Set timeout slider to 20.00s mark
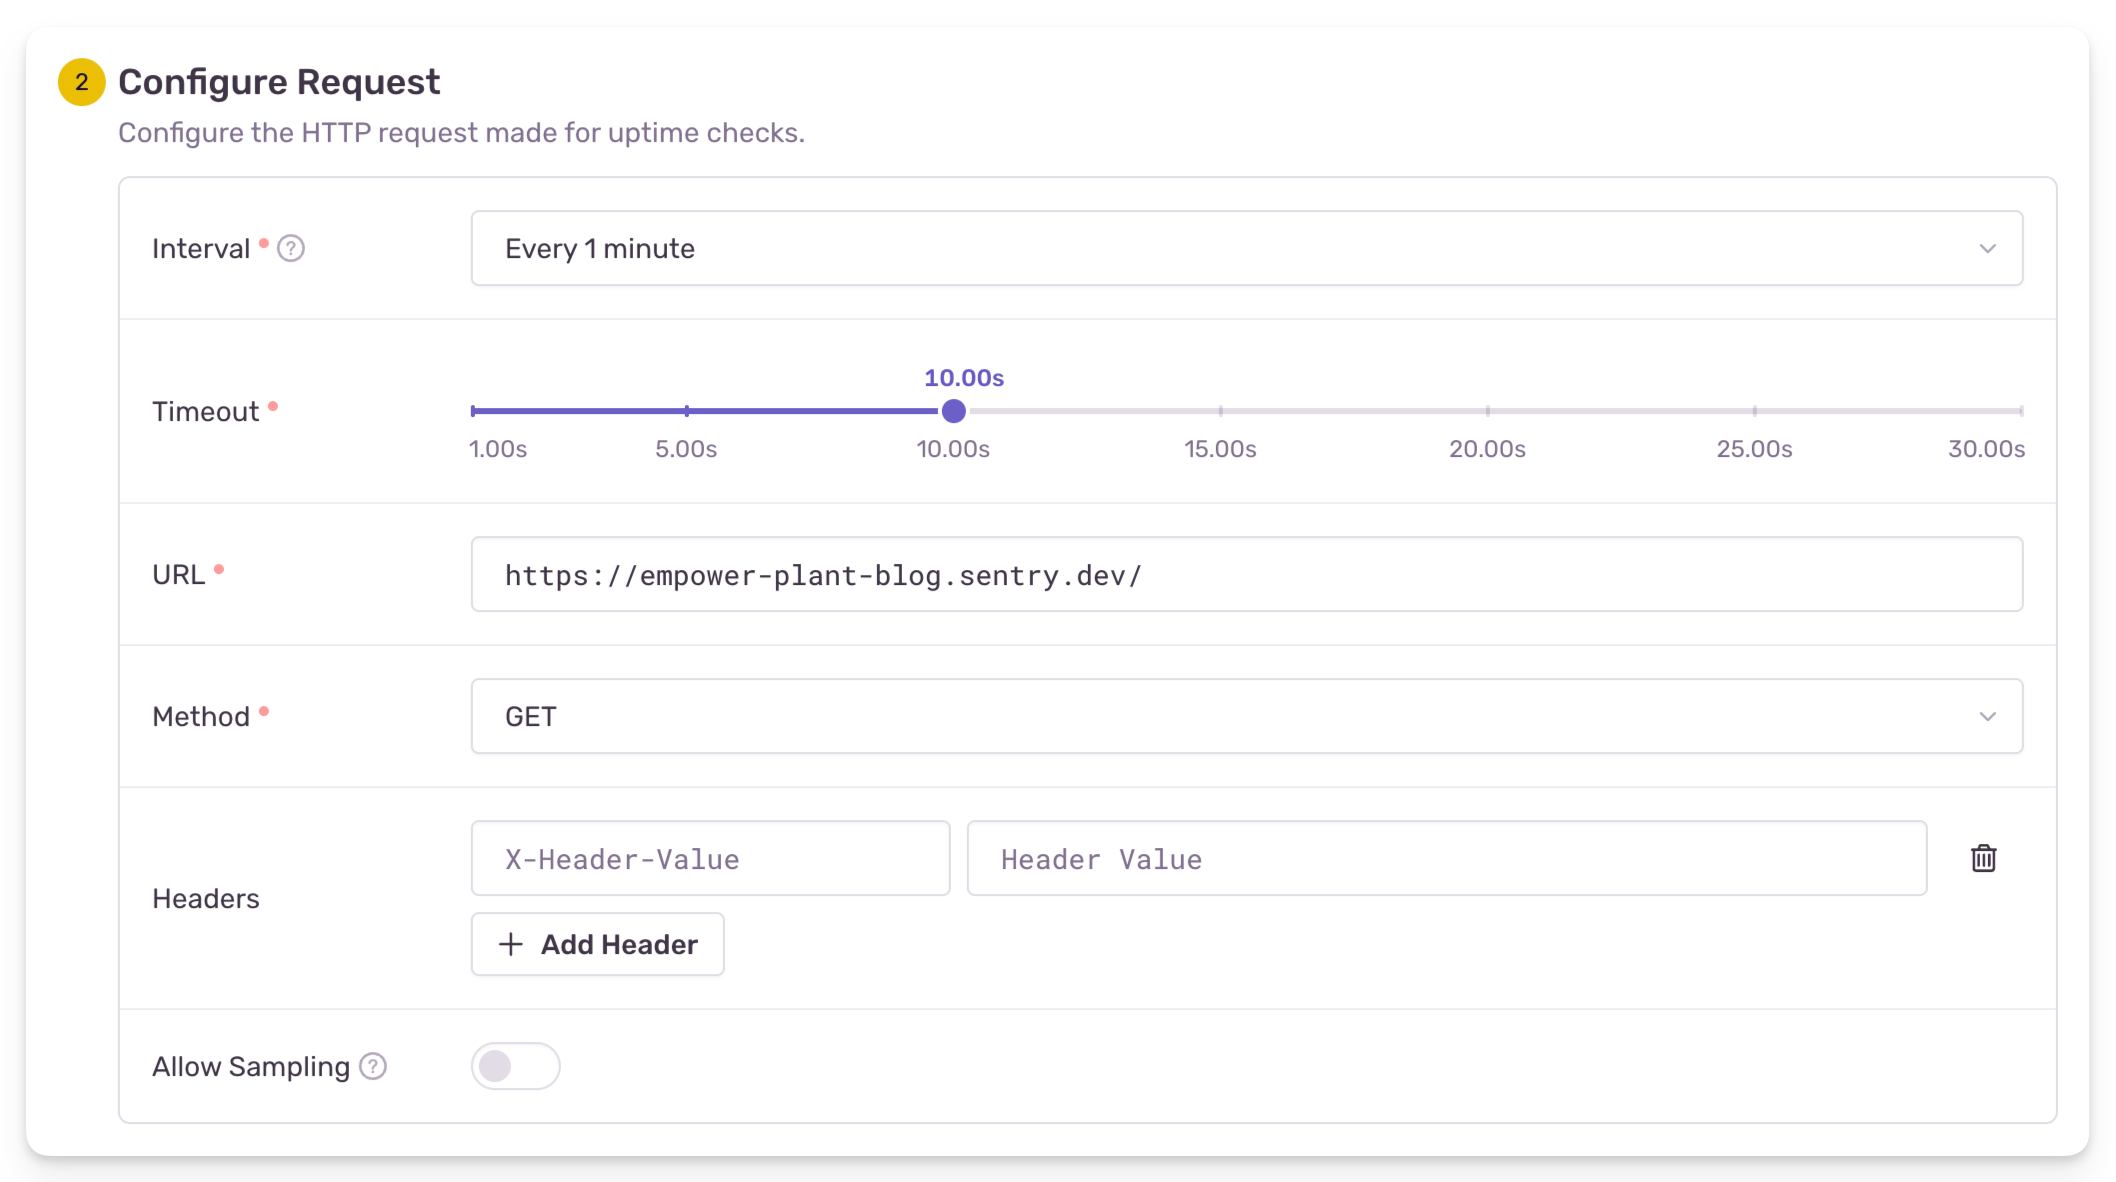The height and width of the screenshot is (1182, 2116). point(1488,411)
